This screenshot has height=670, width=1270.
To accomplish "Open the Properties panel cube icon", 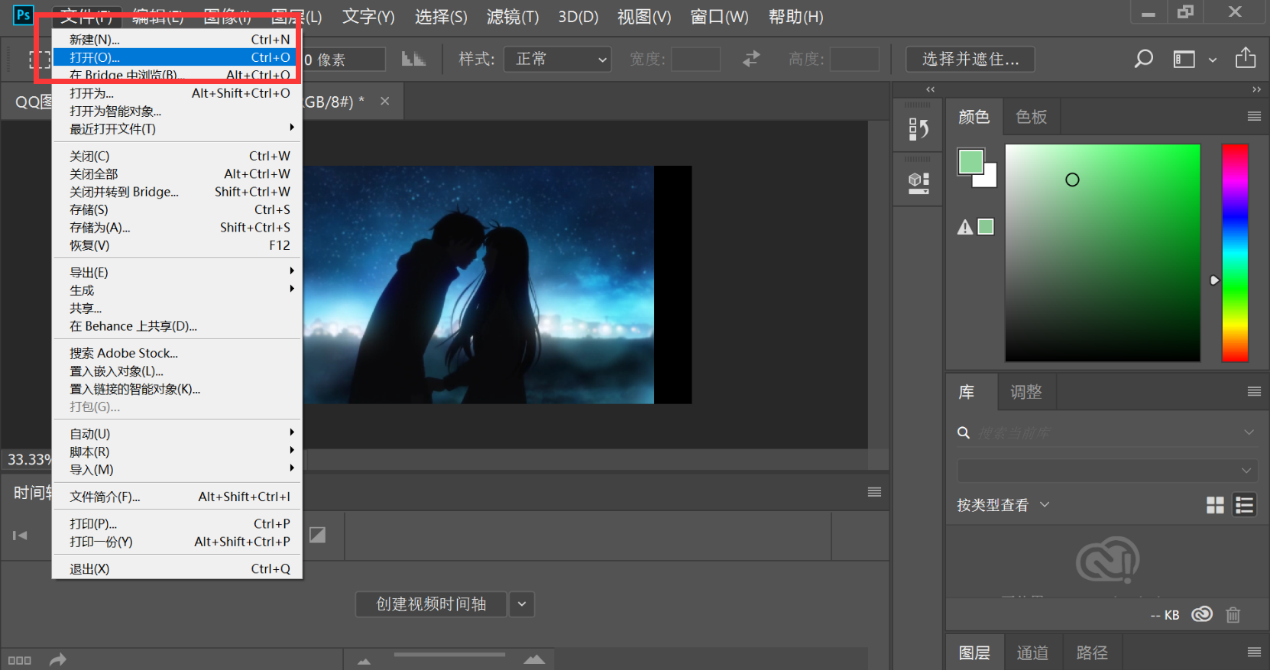I will tap(918, 181).
